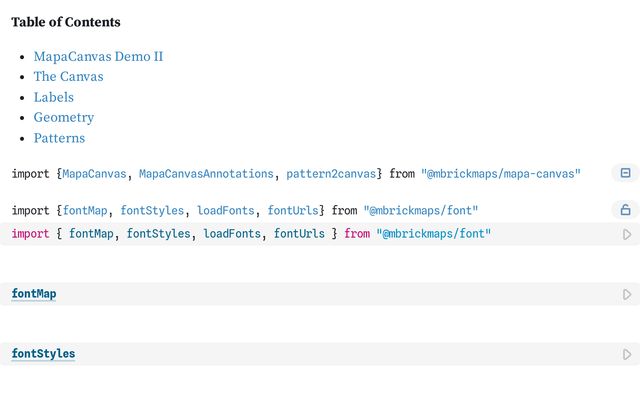Focus the font import code editor line

pyautogui.click(x=250, y=234)
